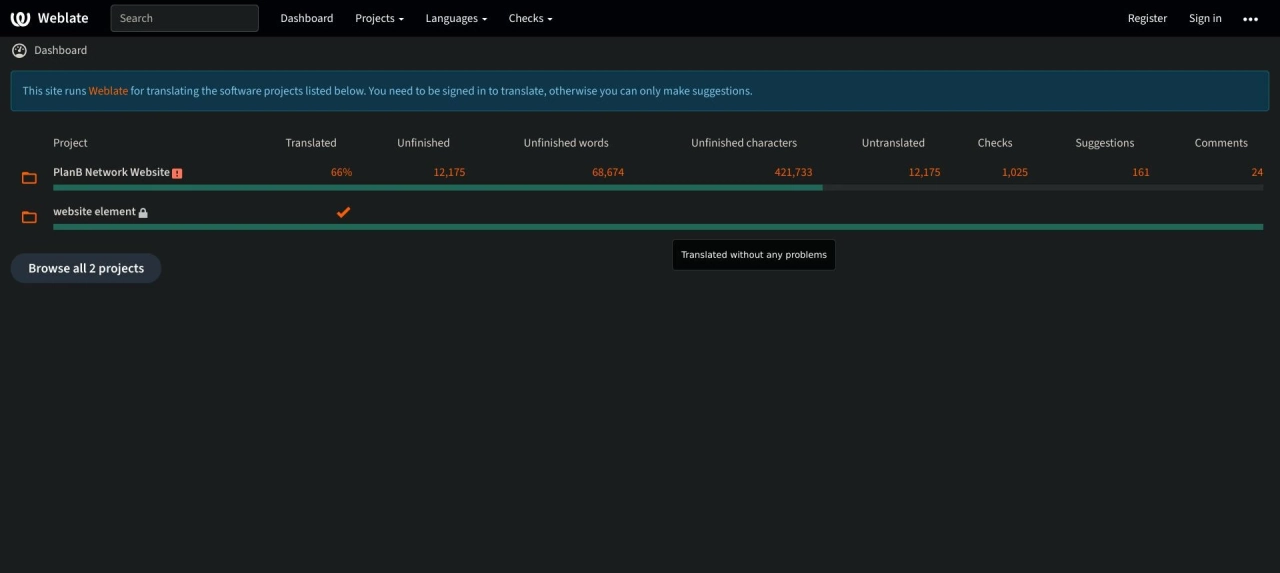
Task: Click the Comments column header
Action: (x=1221, y=143)
